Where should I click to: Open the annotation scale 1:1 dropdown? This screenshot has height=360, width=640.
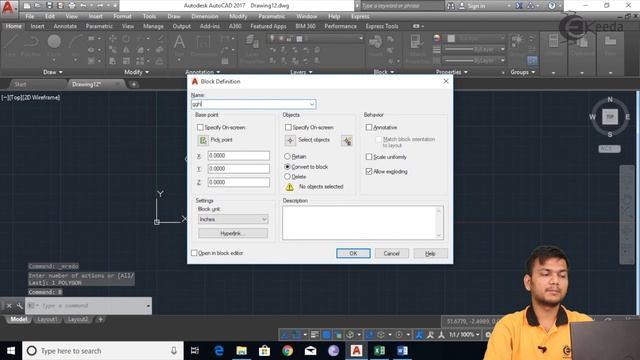(464, 335)
